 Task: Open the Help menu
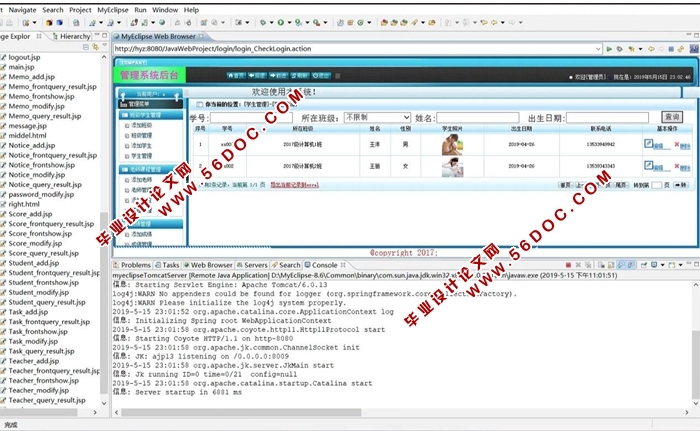(191, 10)
